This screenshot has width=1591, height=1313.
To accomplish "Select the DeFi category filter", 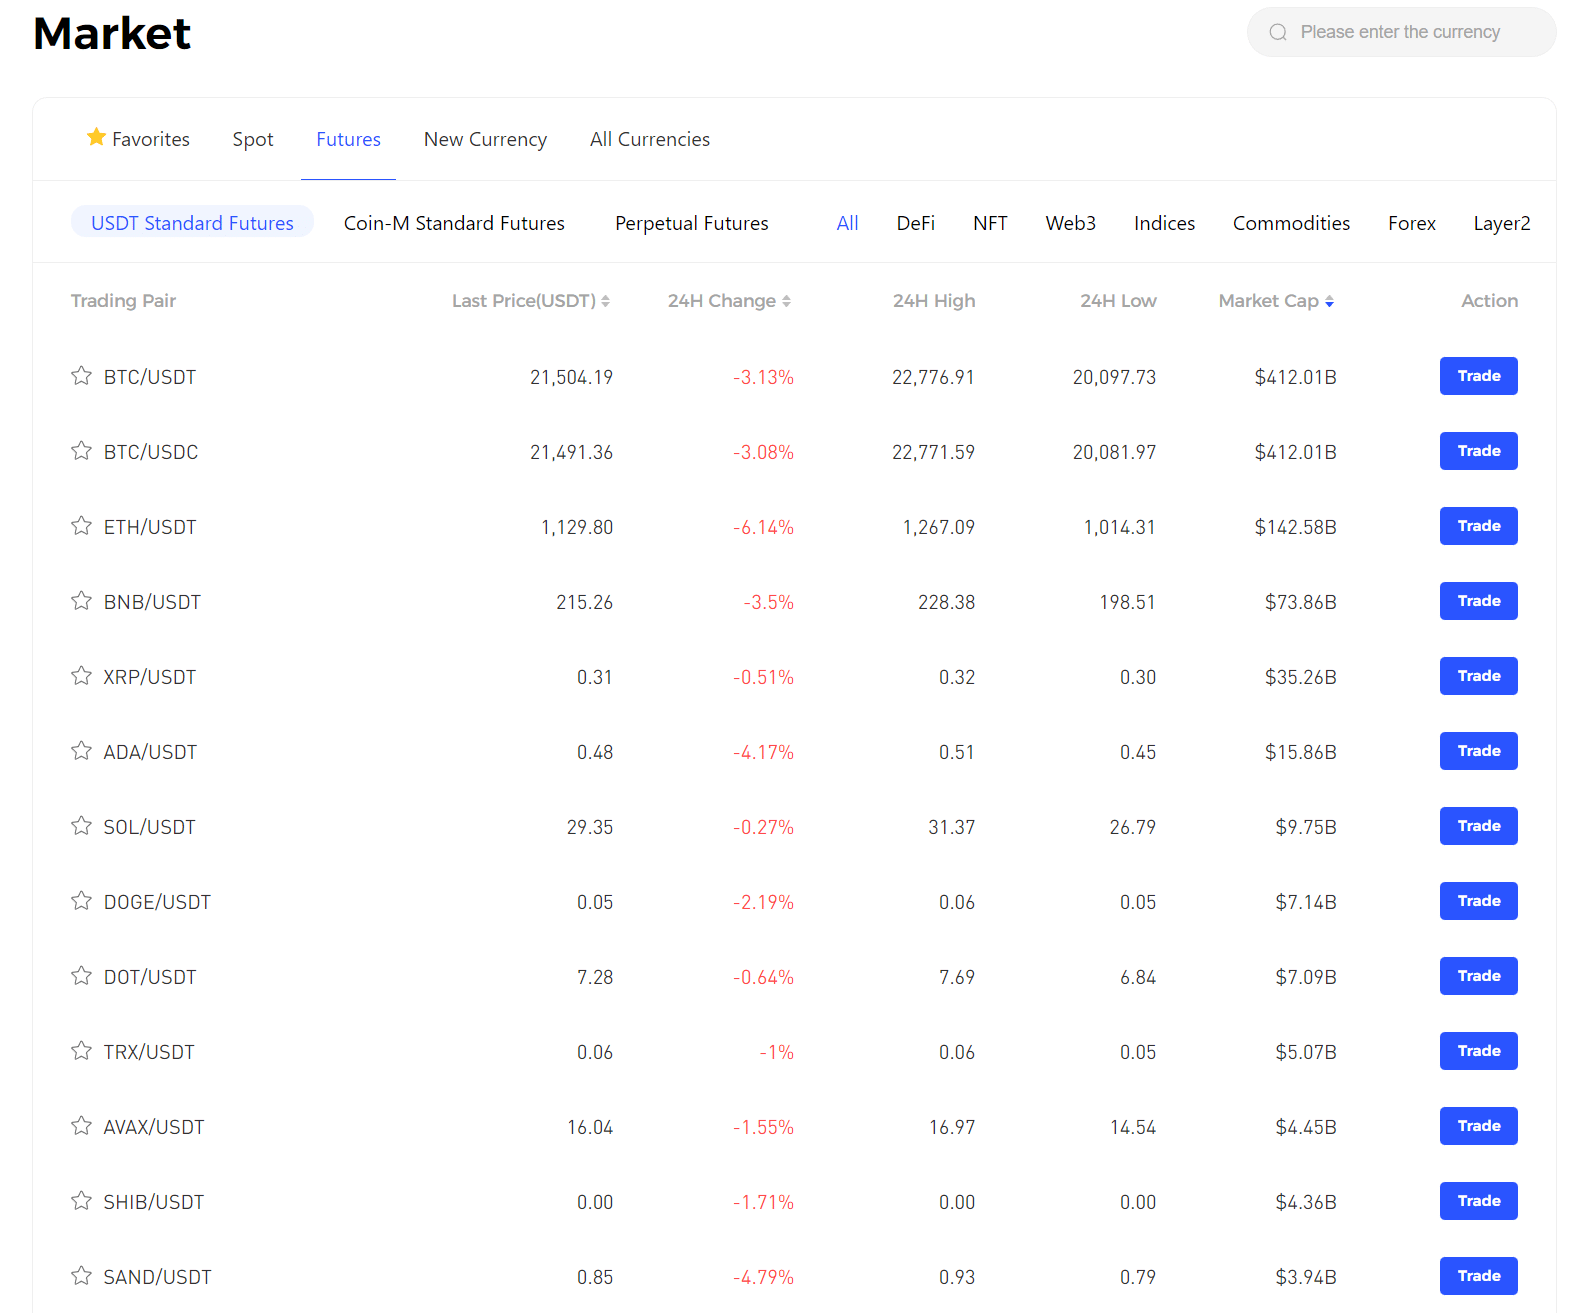I will [915, 223].
